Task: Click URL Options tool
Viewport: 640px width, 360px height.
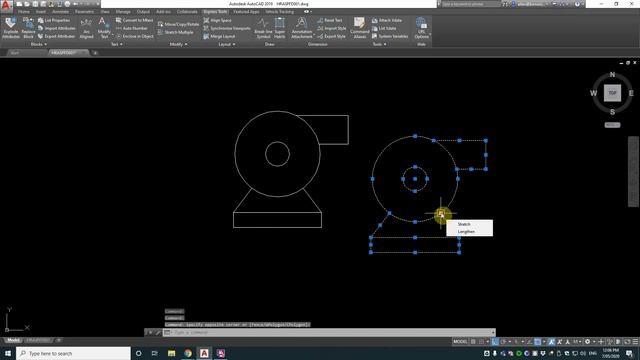Action: tap(421, 28)
